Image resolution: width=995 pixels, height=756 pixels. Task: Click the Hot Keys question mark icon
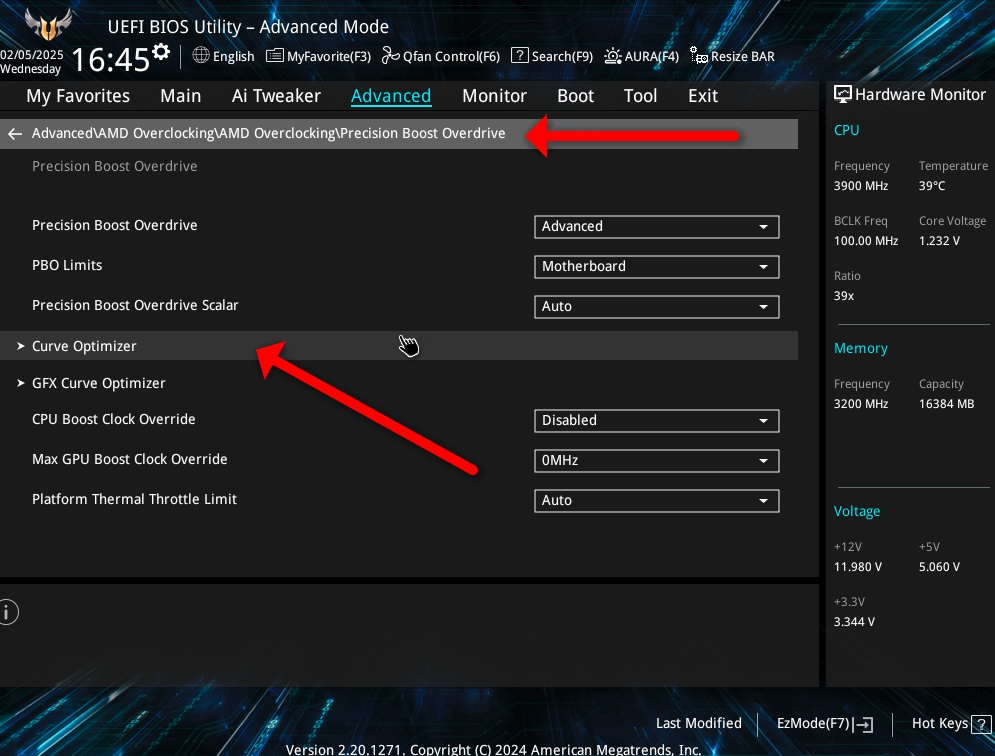[981, 724]
